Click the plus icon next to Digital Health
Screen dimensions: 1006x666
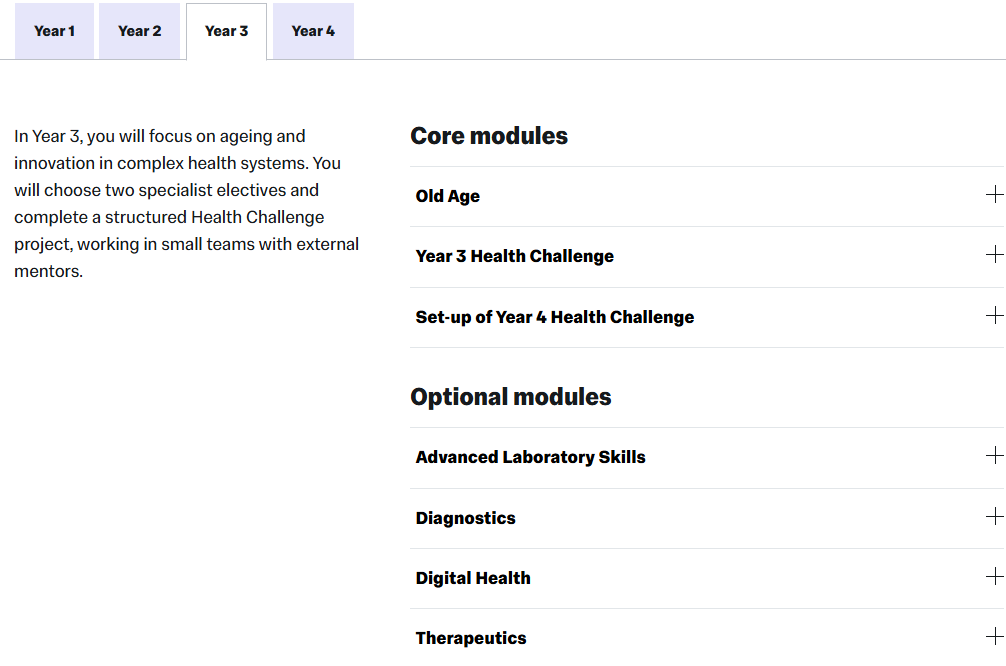994,577
